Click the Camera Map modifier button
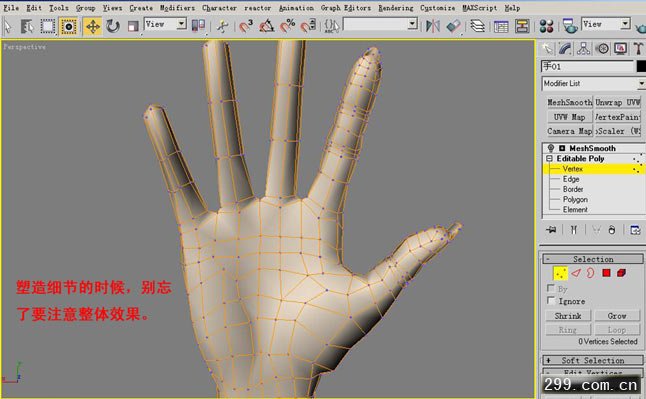The height and width of the screenshot is (399, 646). pos(569,131)
